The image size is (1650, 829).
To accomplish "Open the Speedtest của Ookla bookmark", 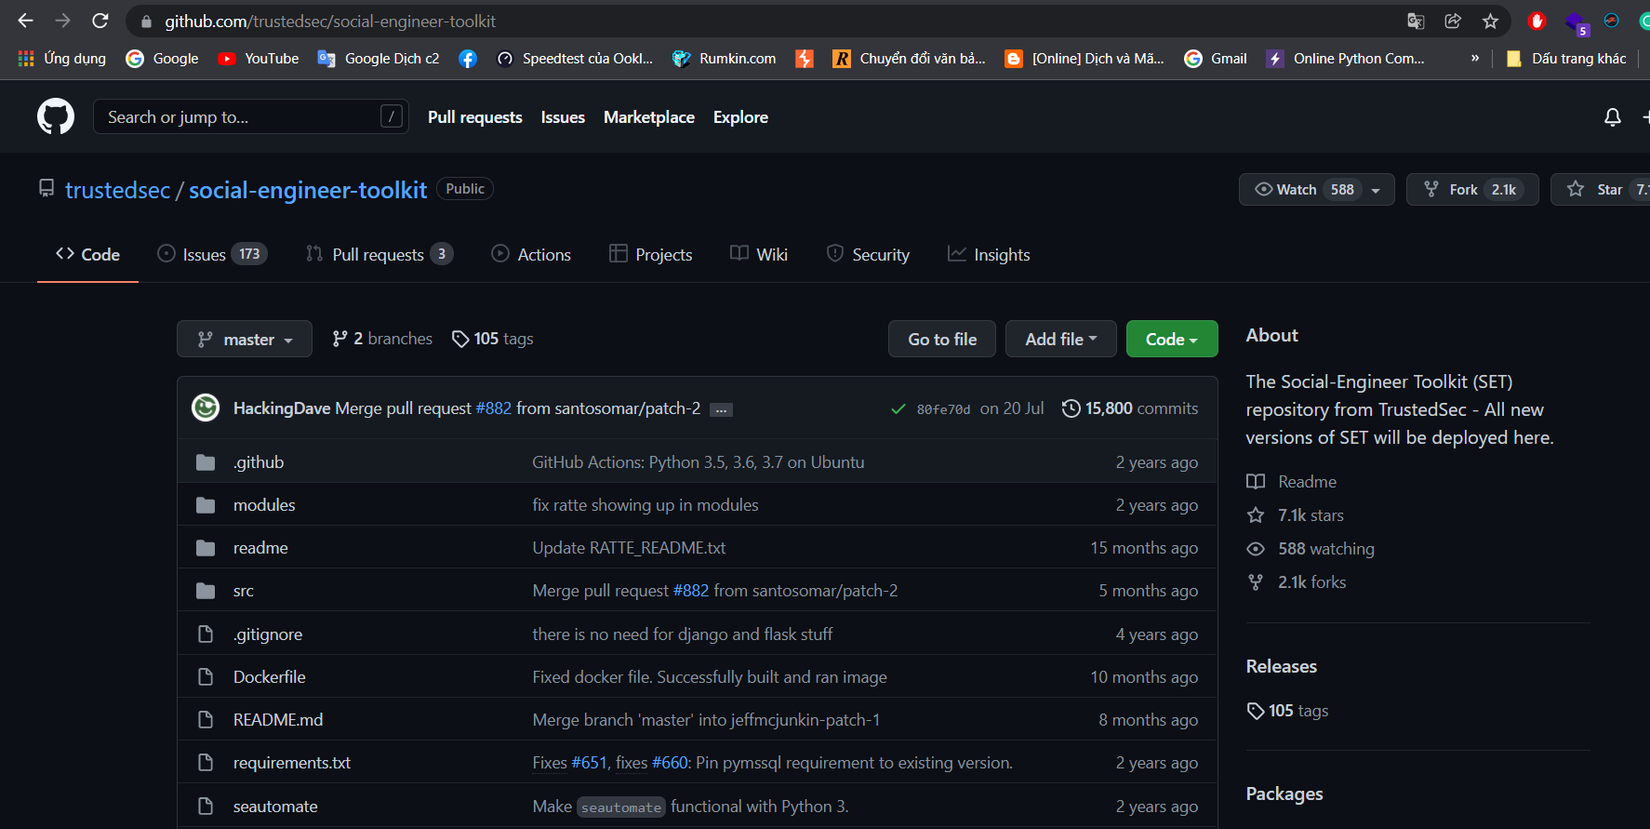I will [574, 58].
